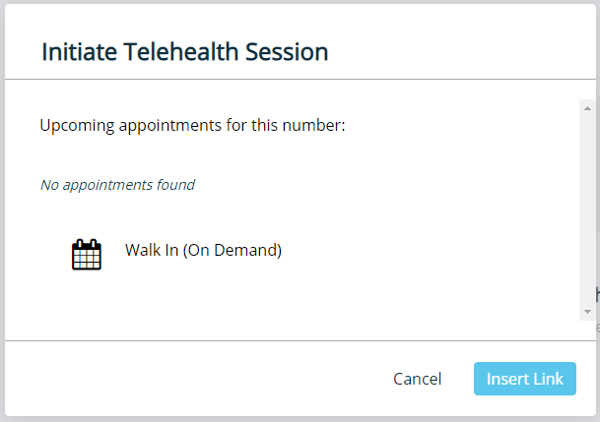Click the scrollbar down arrow
This screenshot has height=422, width=600.
pyautogui.click(x=587, y=312)
